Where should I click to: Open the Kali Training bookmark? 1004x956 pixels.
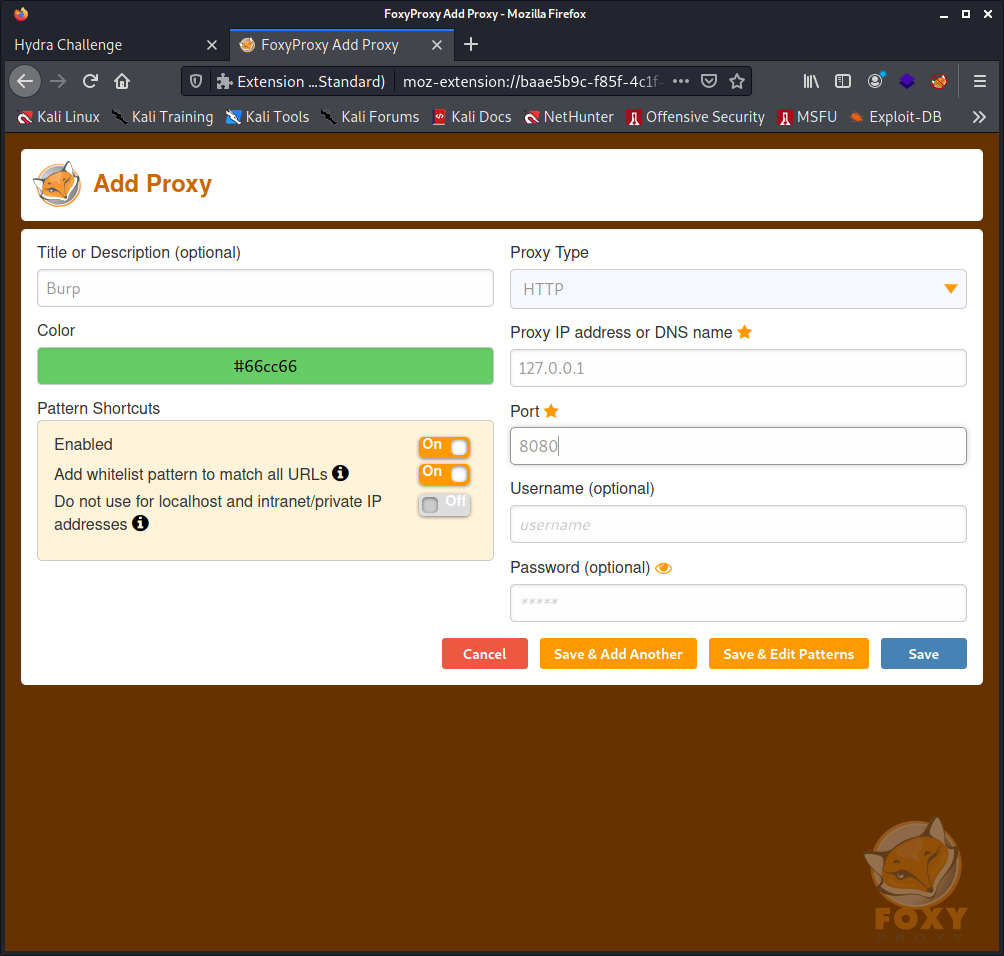[163, 117]
